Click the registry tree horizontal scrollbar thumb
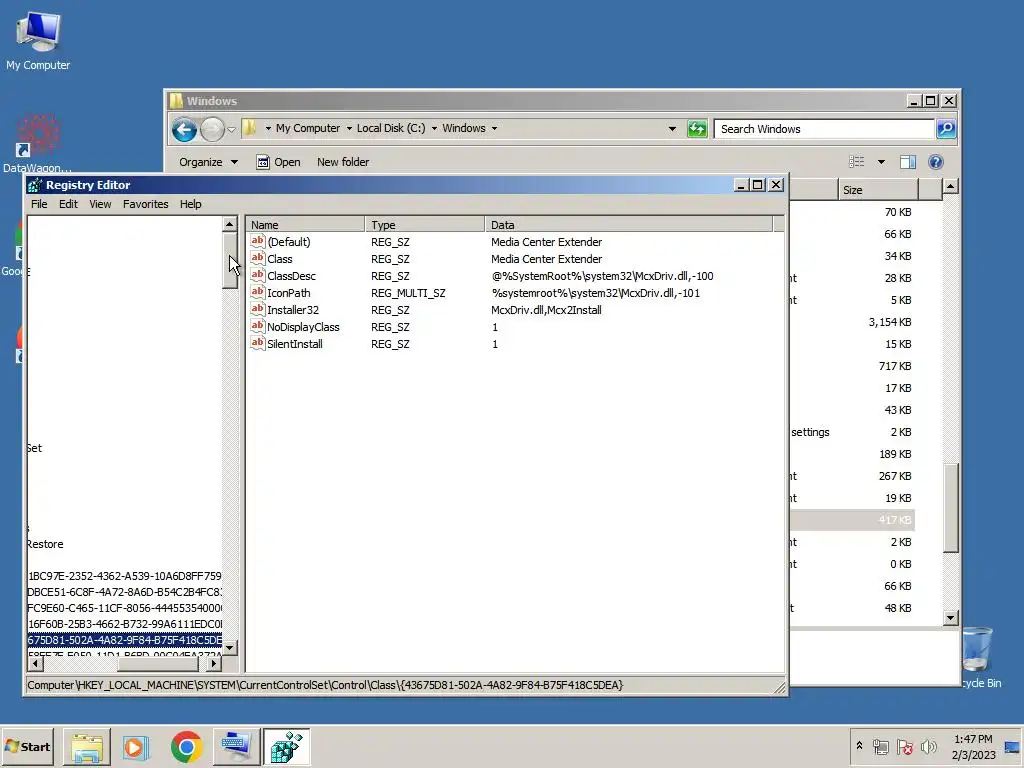Viewport: 1024px width, 768px height. [x=157, y=664]
